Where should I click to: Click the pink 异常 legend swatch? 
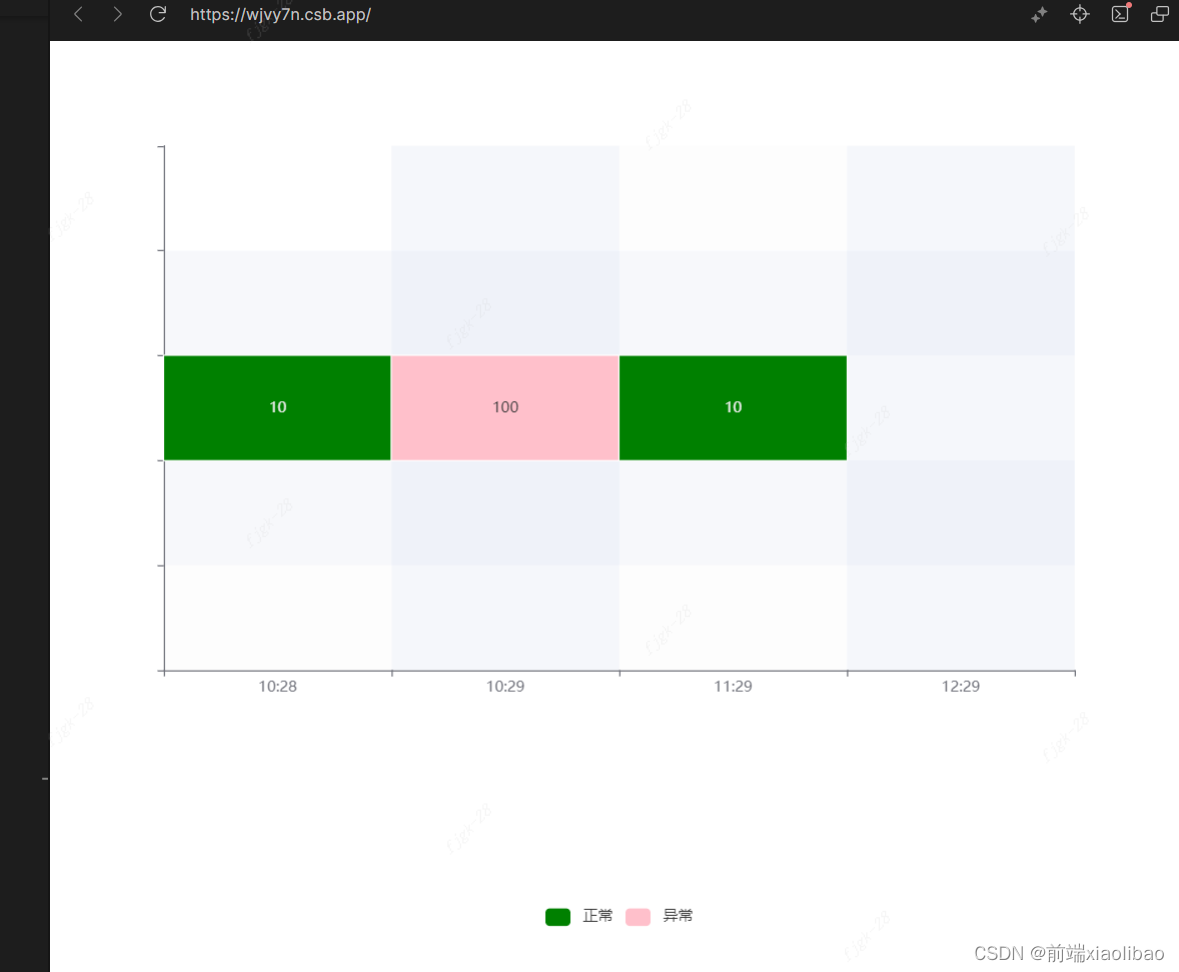coord(637,916)
